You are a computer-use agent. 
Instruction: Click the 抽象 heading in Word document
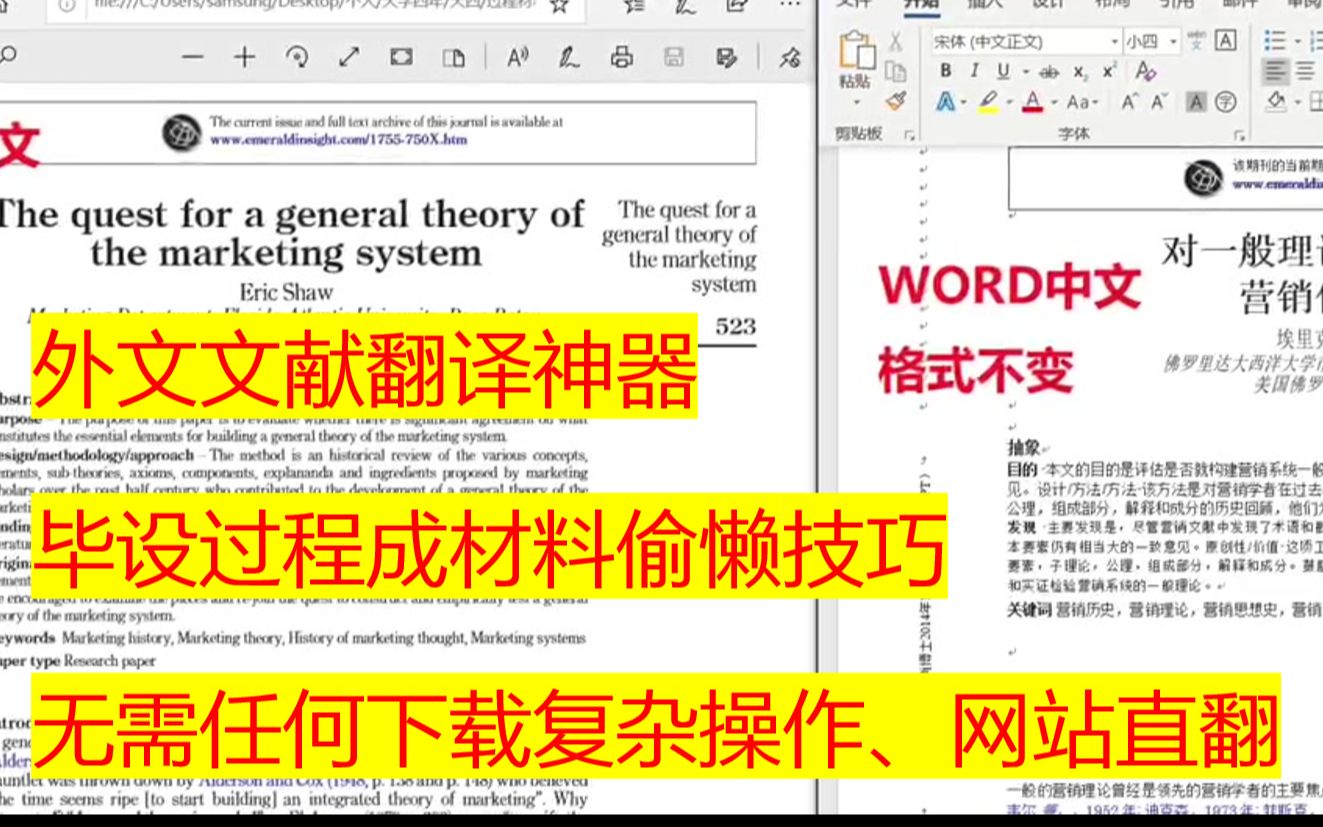1024,448
